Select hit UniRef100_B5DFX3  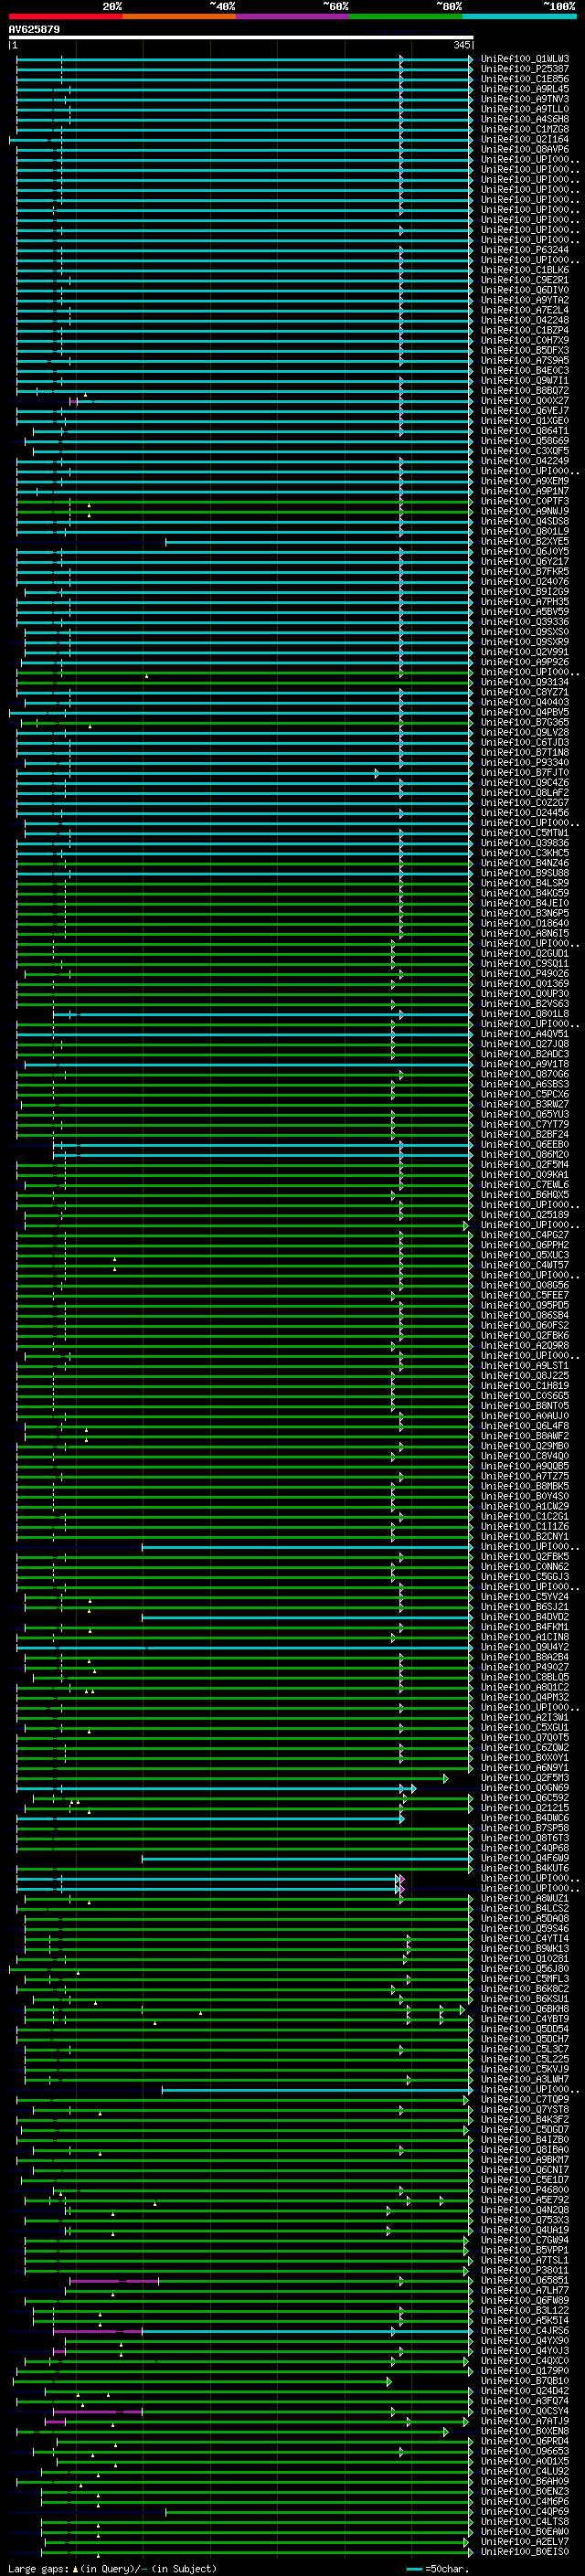525,350
